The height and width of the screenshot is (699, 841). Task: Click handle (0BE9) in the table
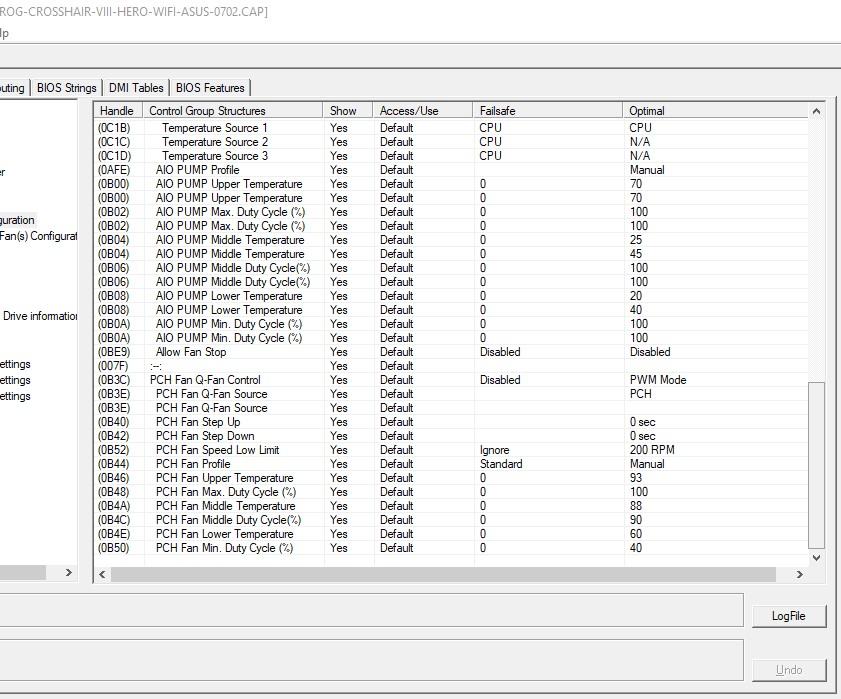pyautogui.click(x=114, y=352)
